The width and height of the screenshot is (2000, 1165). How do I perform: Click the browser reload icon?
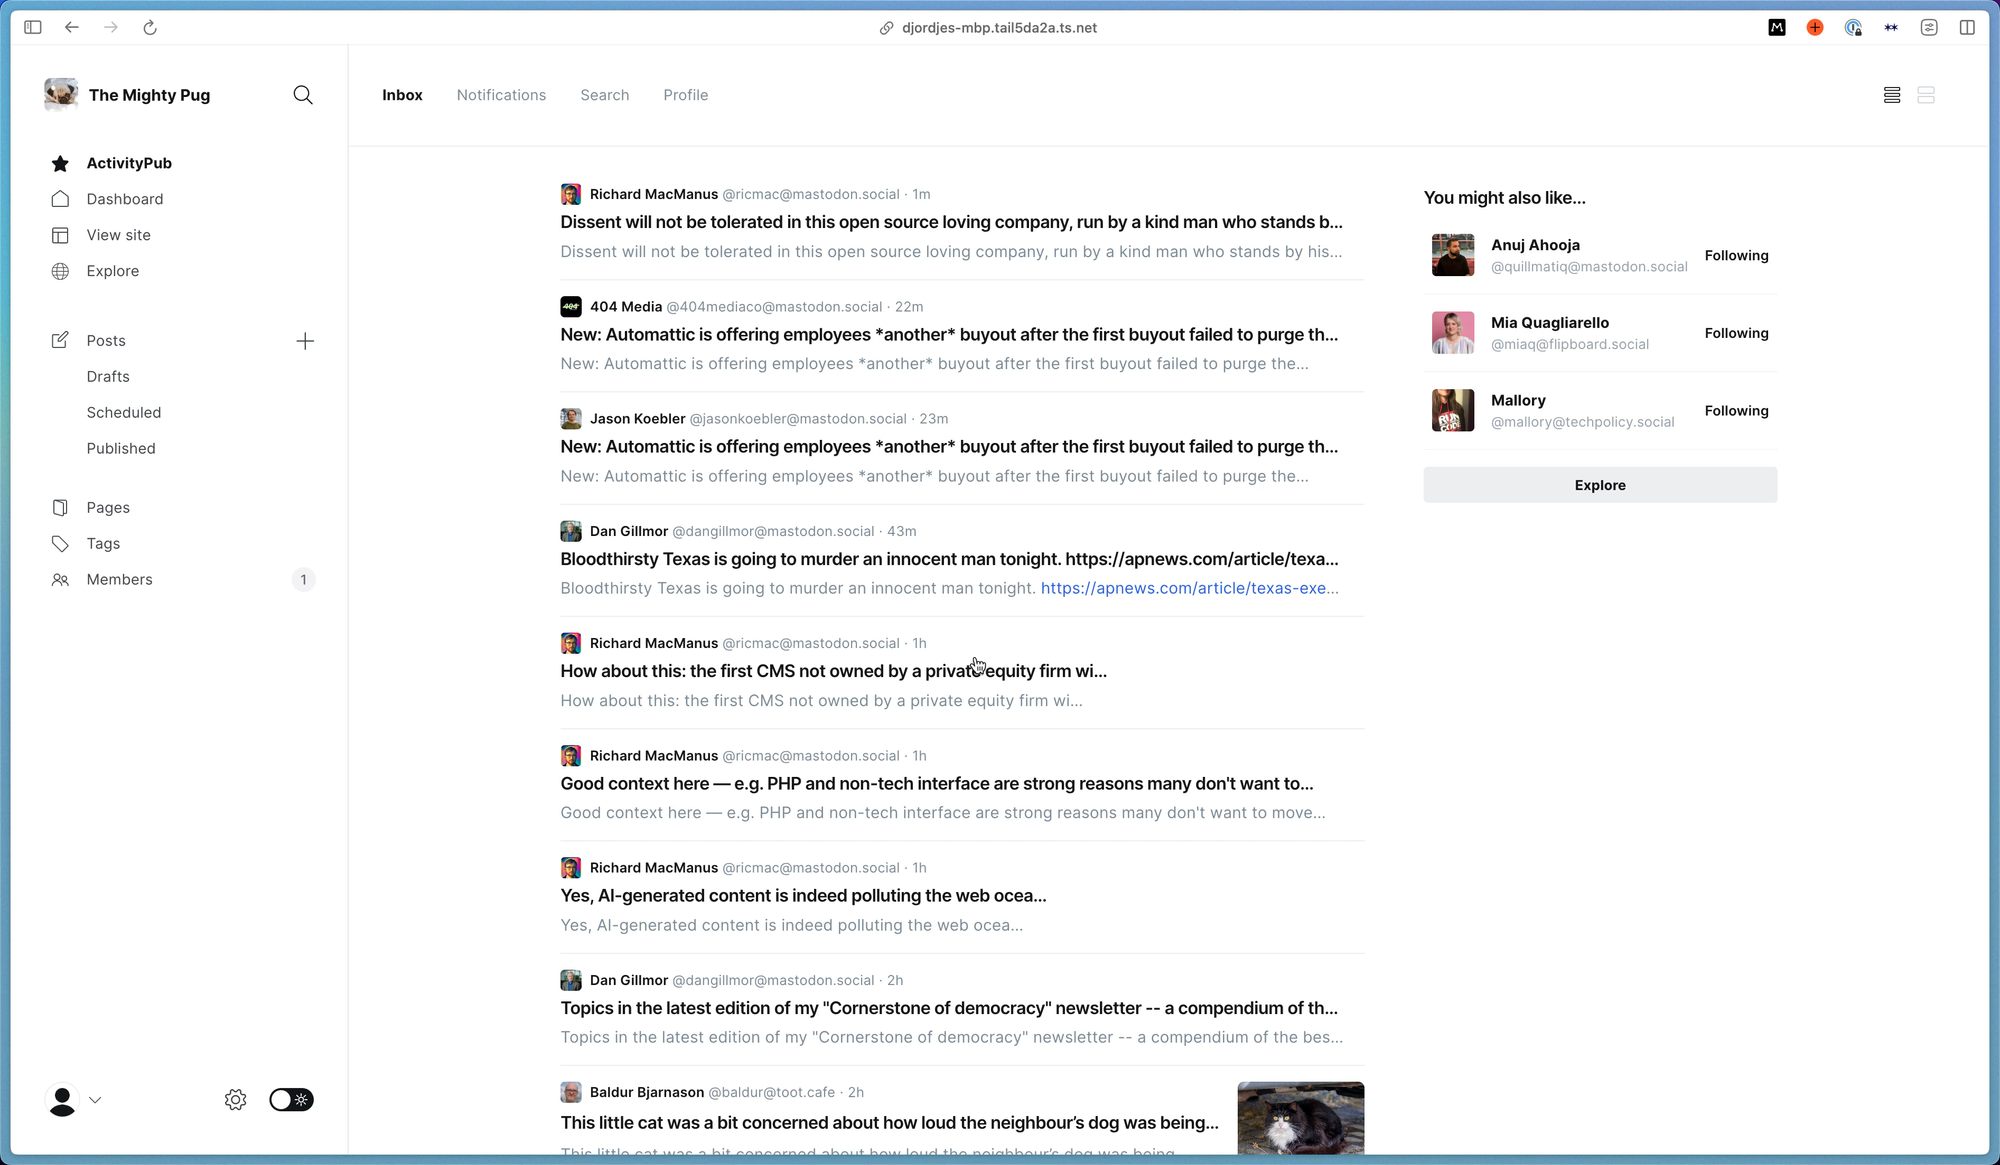tap(150, 28)
